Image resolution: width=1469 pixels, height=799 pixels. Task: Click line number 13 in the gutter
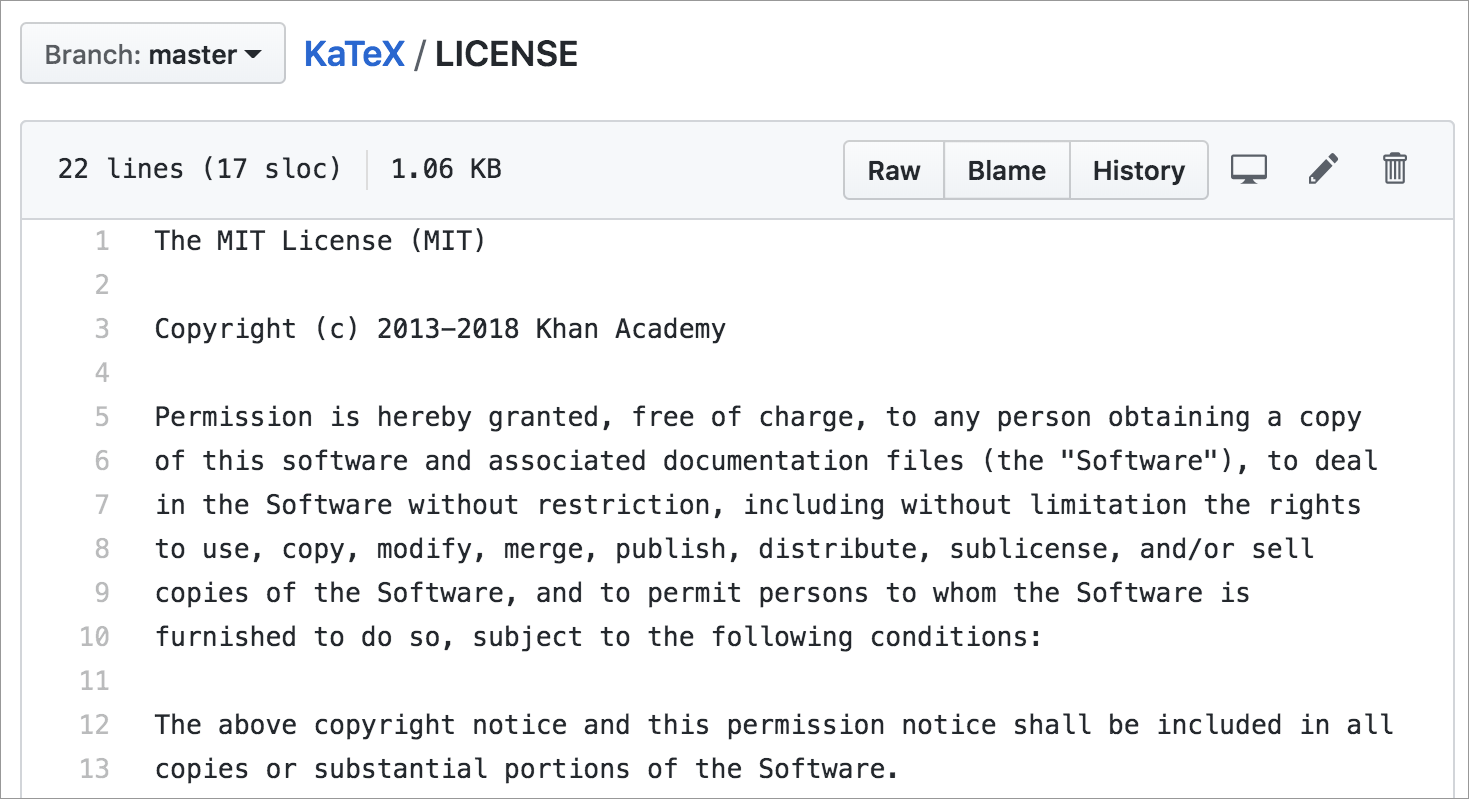click(x=95, y=769)
